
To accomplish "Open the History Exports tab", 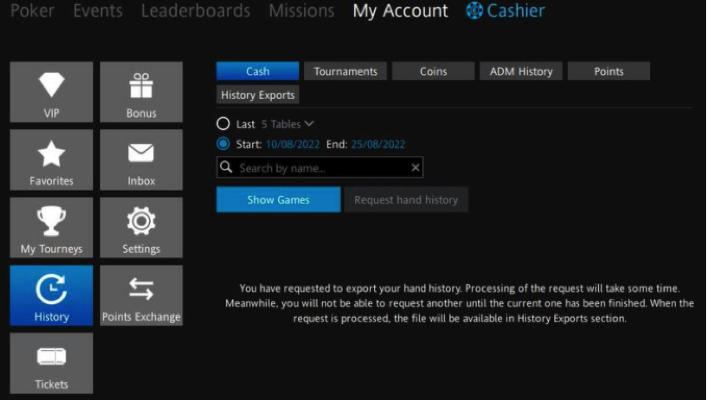I will (x=257, y=95).
